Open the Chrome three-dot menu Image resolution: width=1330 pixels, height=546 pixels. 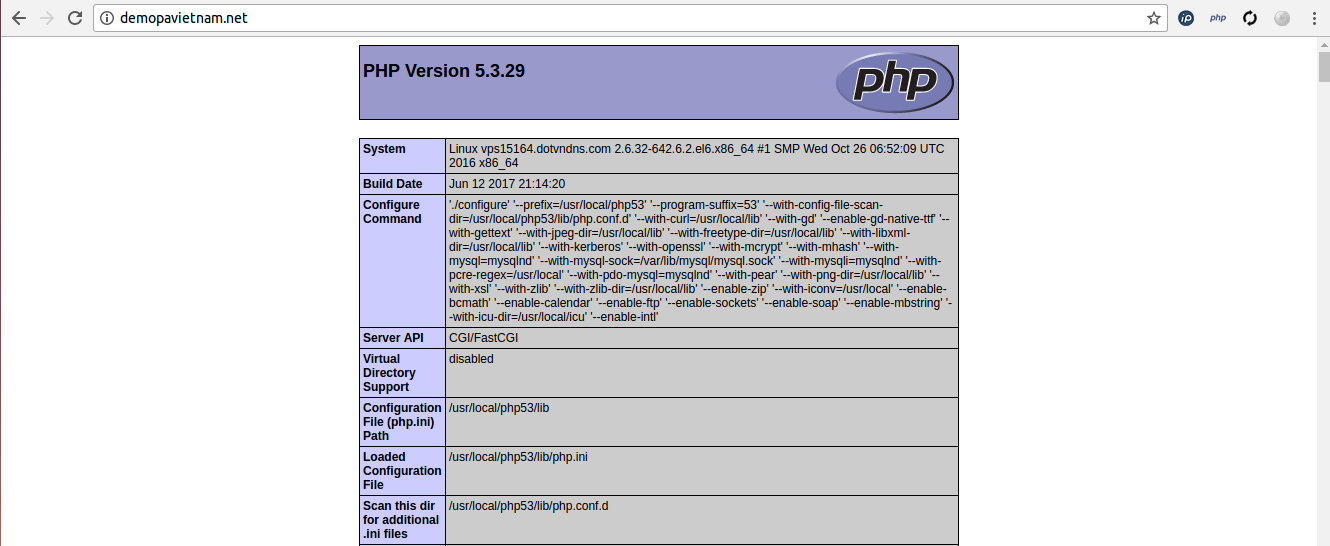click(x=1311, y=18)
